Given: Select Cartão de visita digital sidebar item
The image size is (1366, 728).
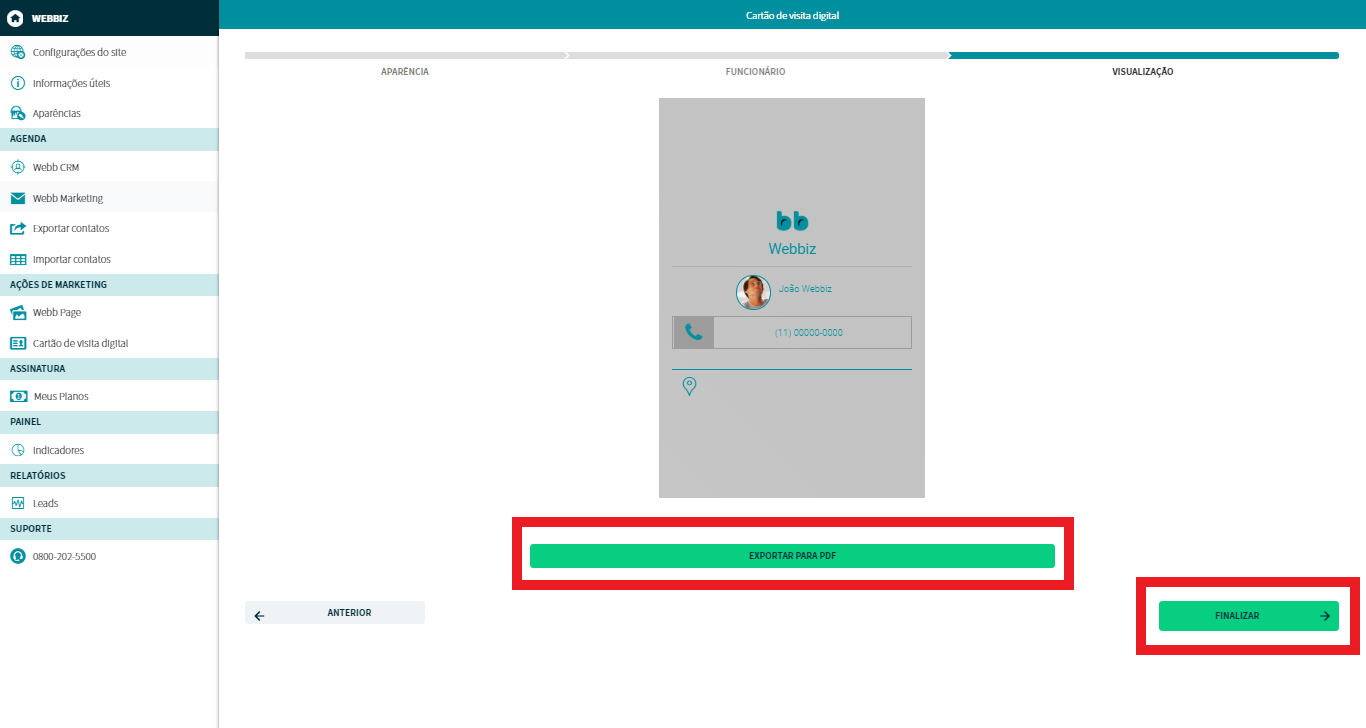Looking at the screenshot, I should tap(80, 343).
